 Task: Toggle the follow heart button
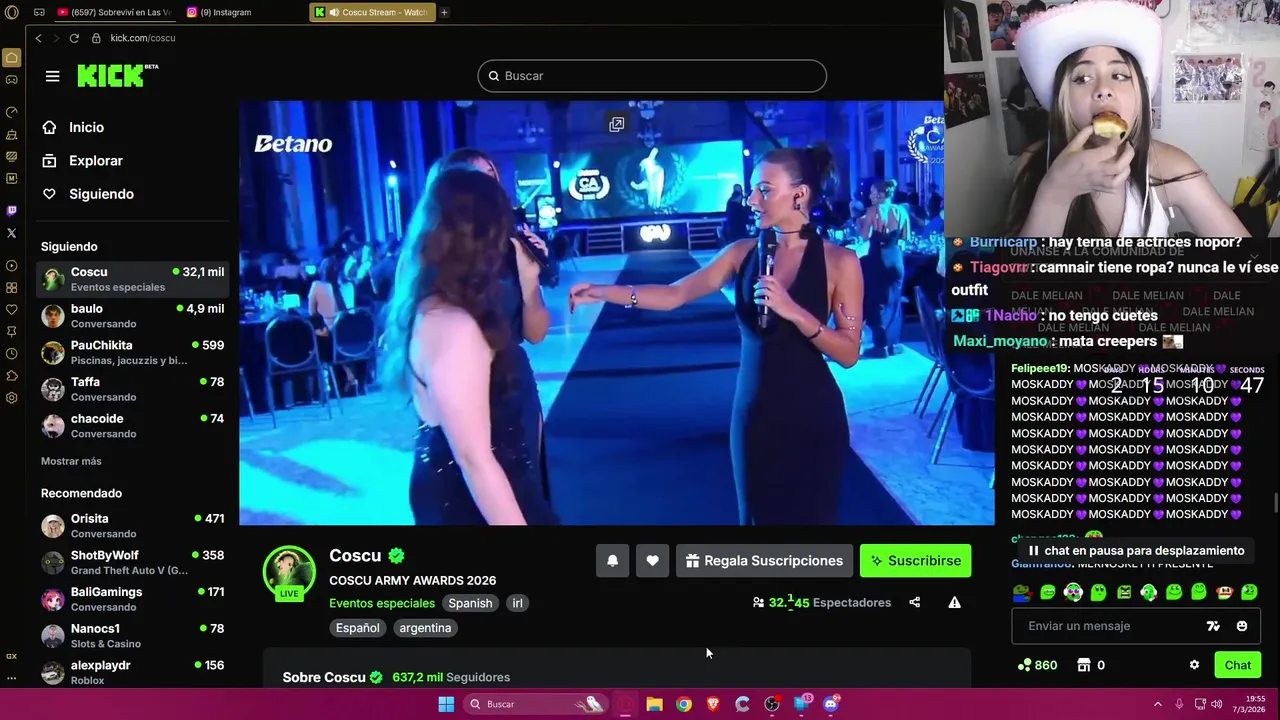coord(652,561)
